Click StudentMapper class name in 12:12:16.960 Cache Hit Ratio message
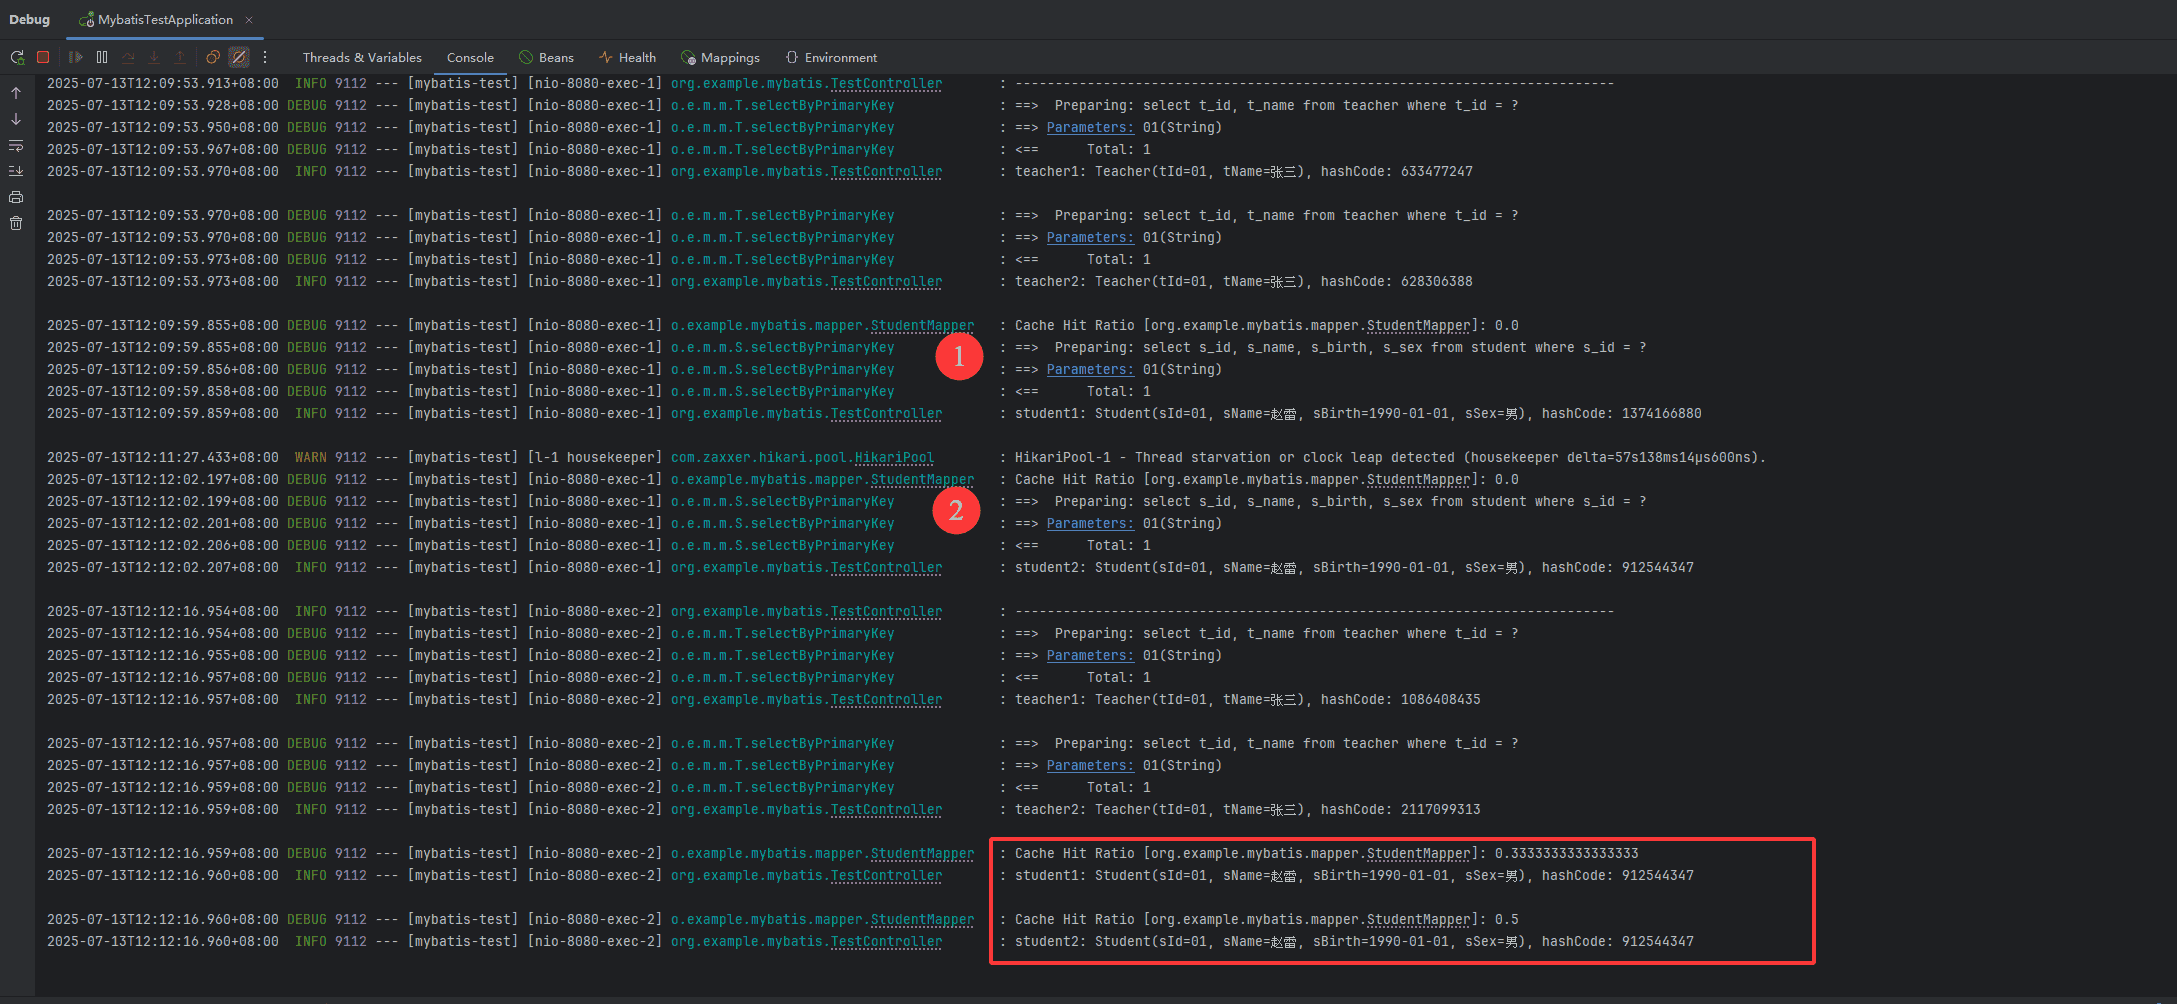Viewport: 2177px width, 1004px height. [x=1418, y=919]
